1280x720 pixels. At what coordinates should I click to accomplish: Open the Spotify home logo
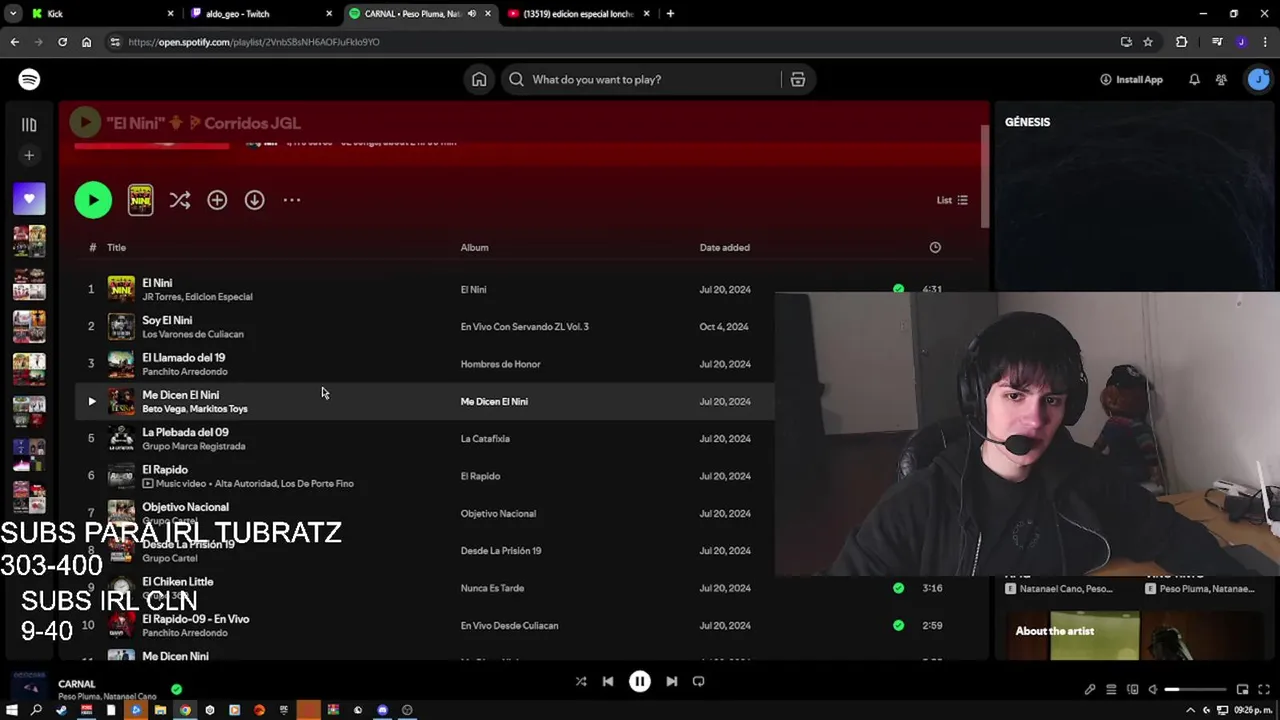(29, 79)
